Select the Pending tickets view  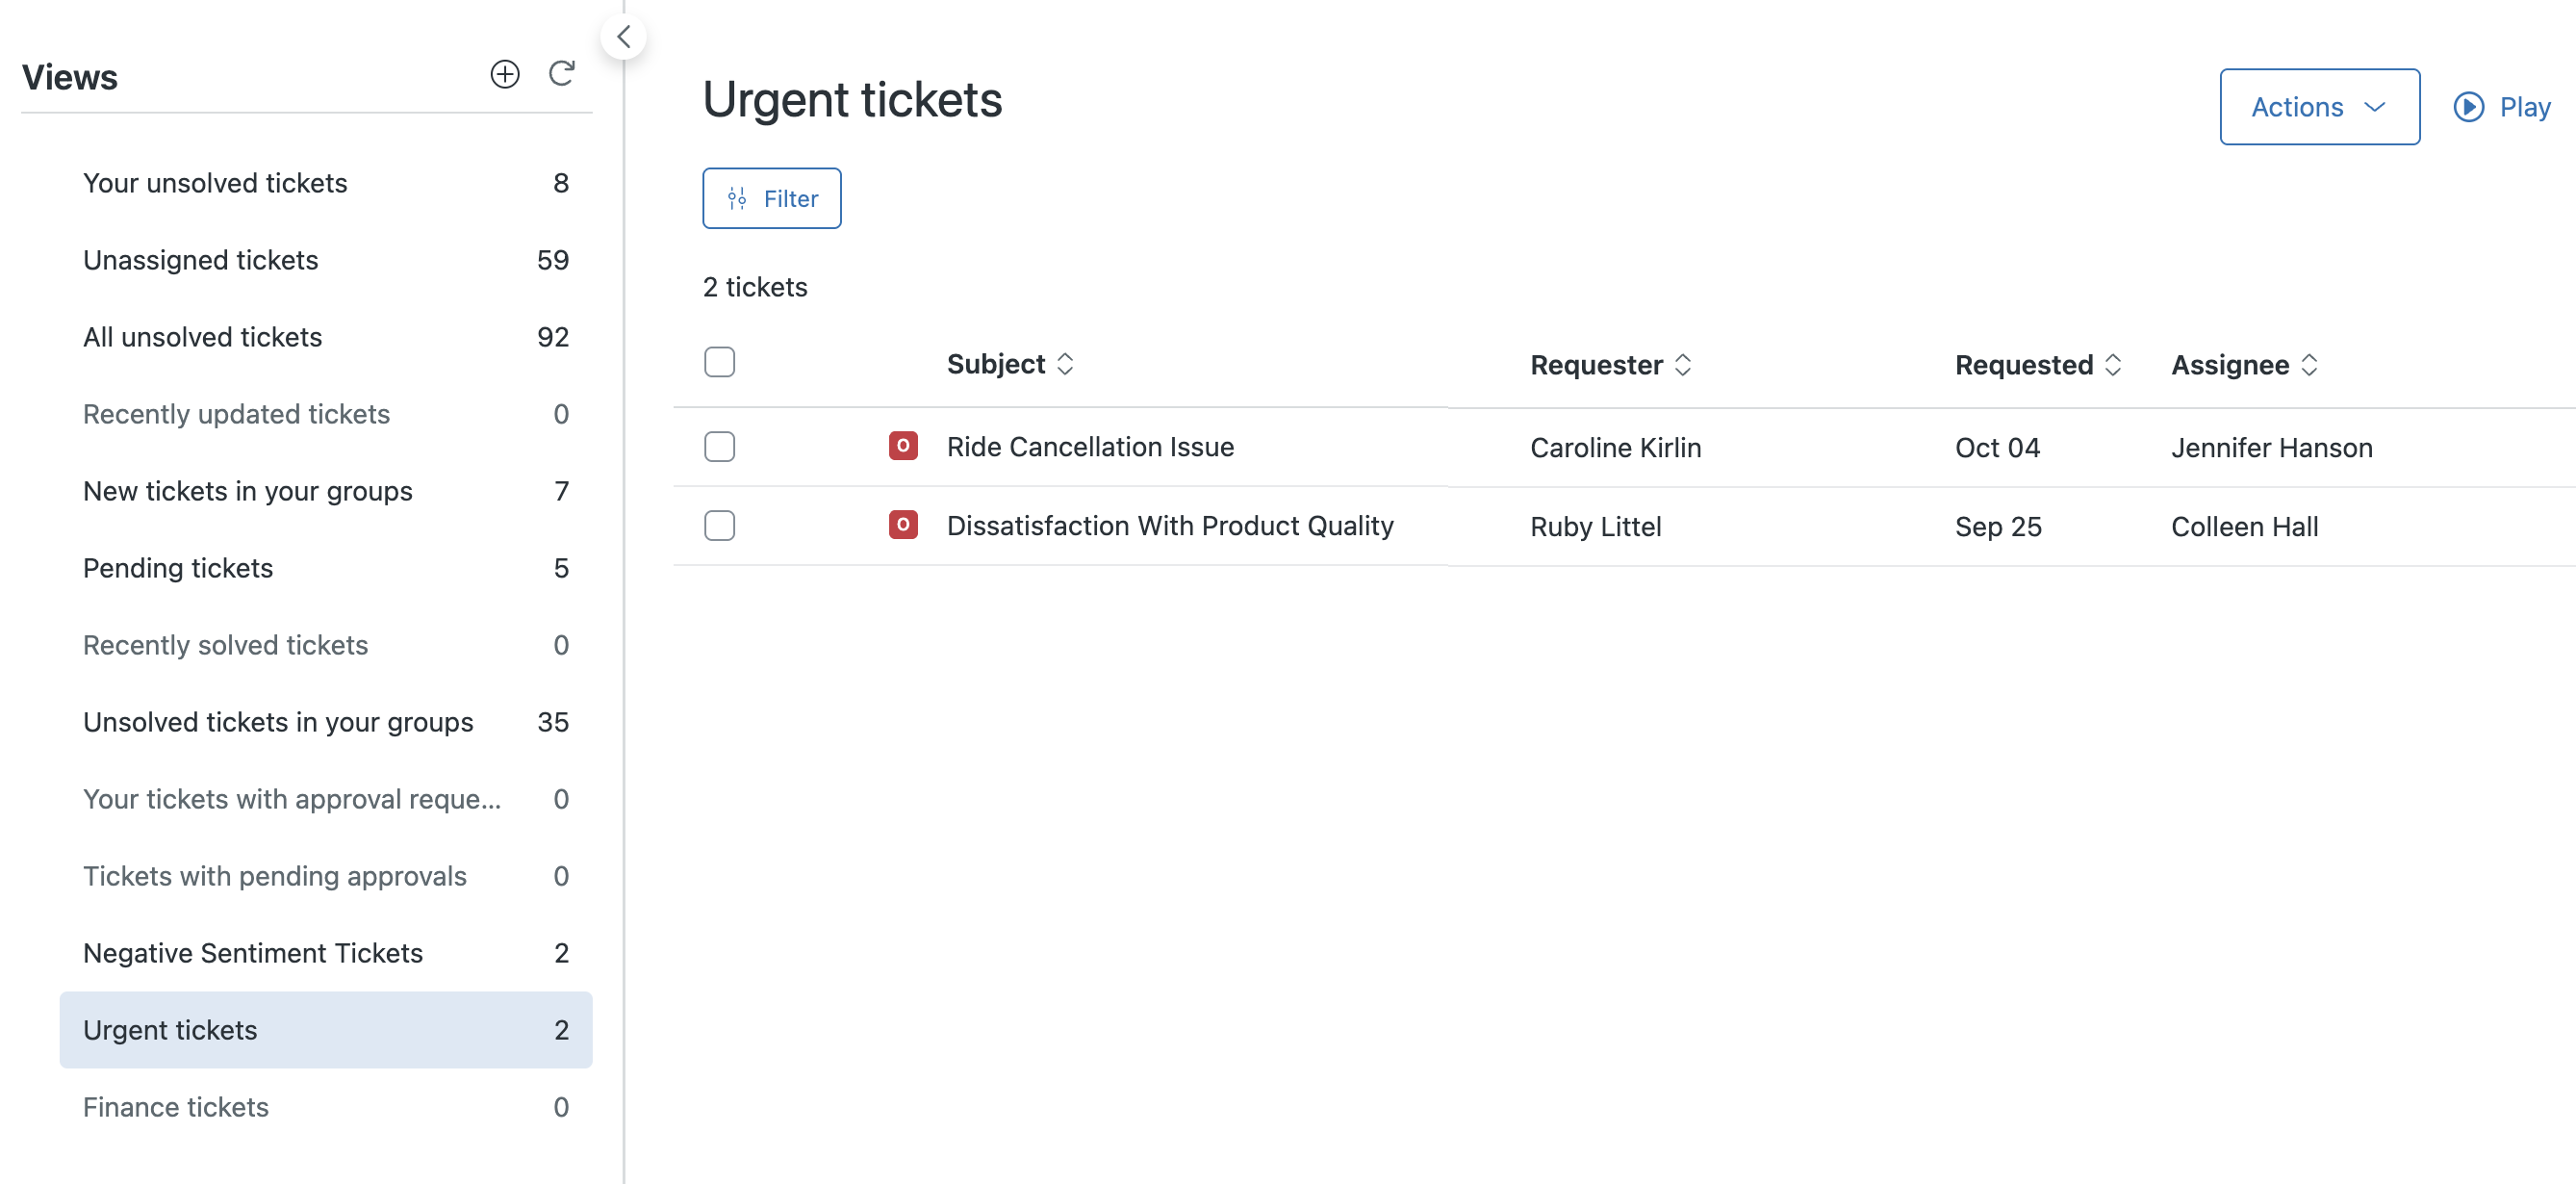click(x=177, y=568)
